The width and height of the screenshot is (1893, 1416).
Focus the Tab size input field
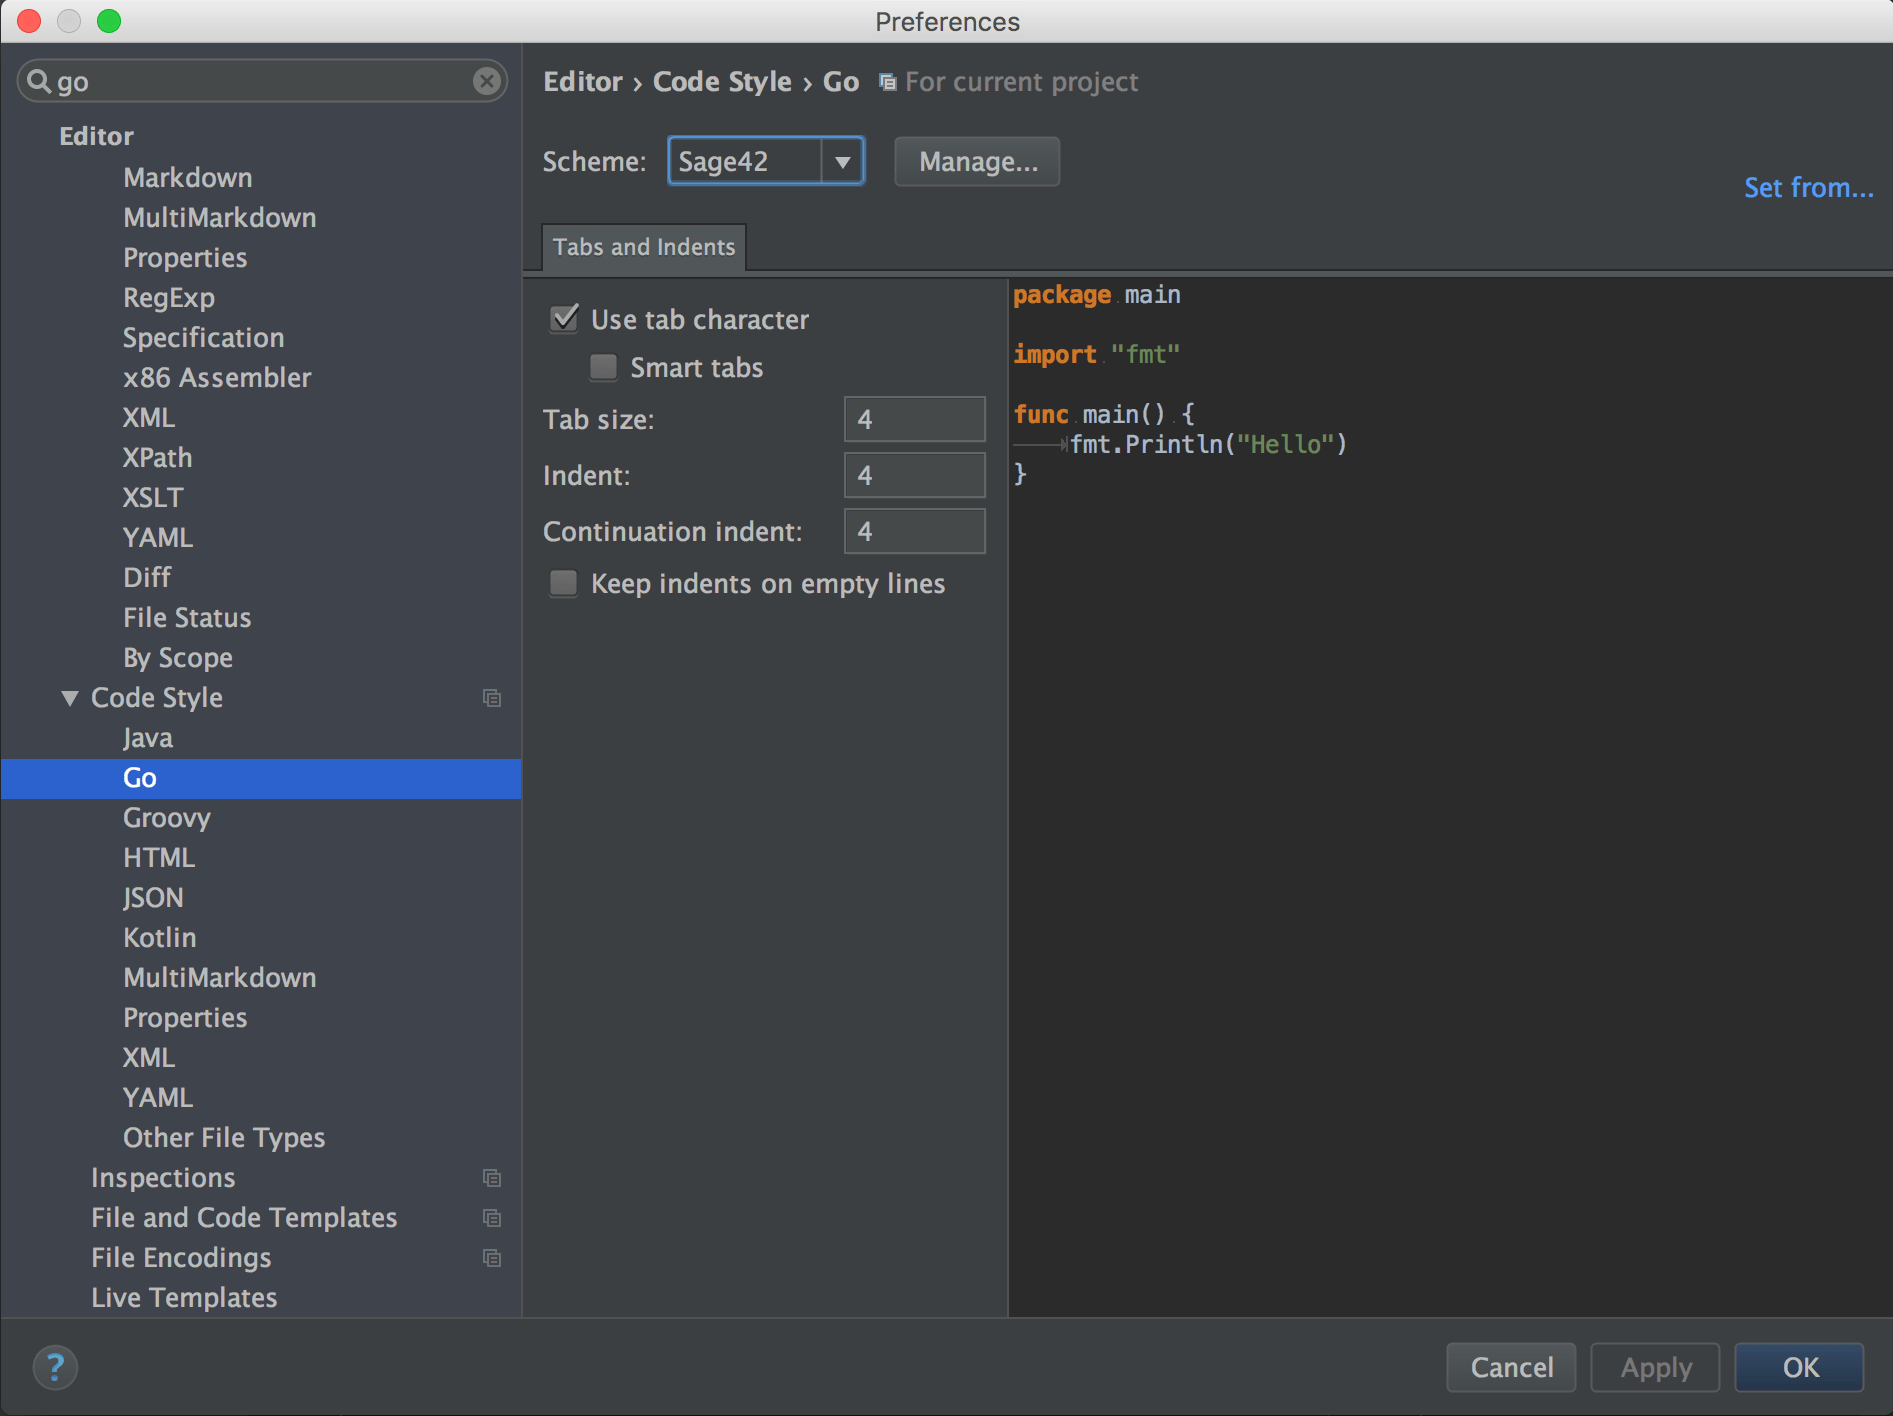point(915,419)
